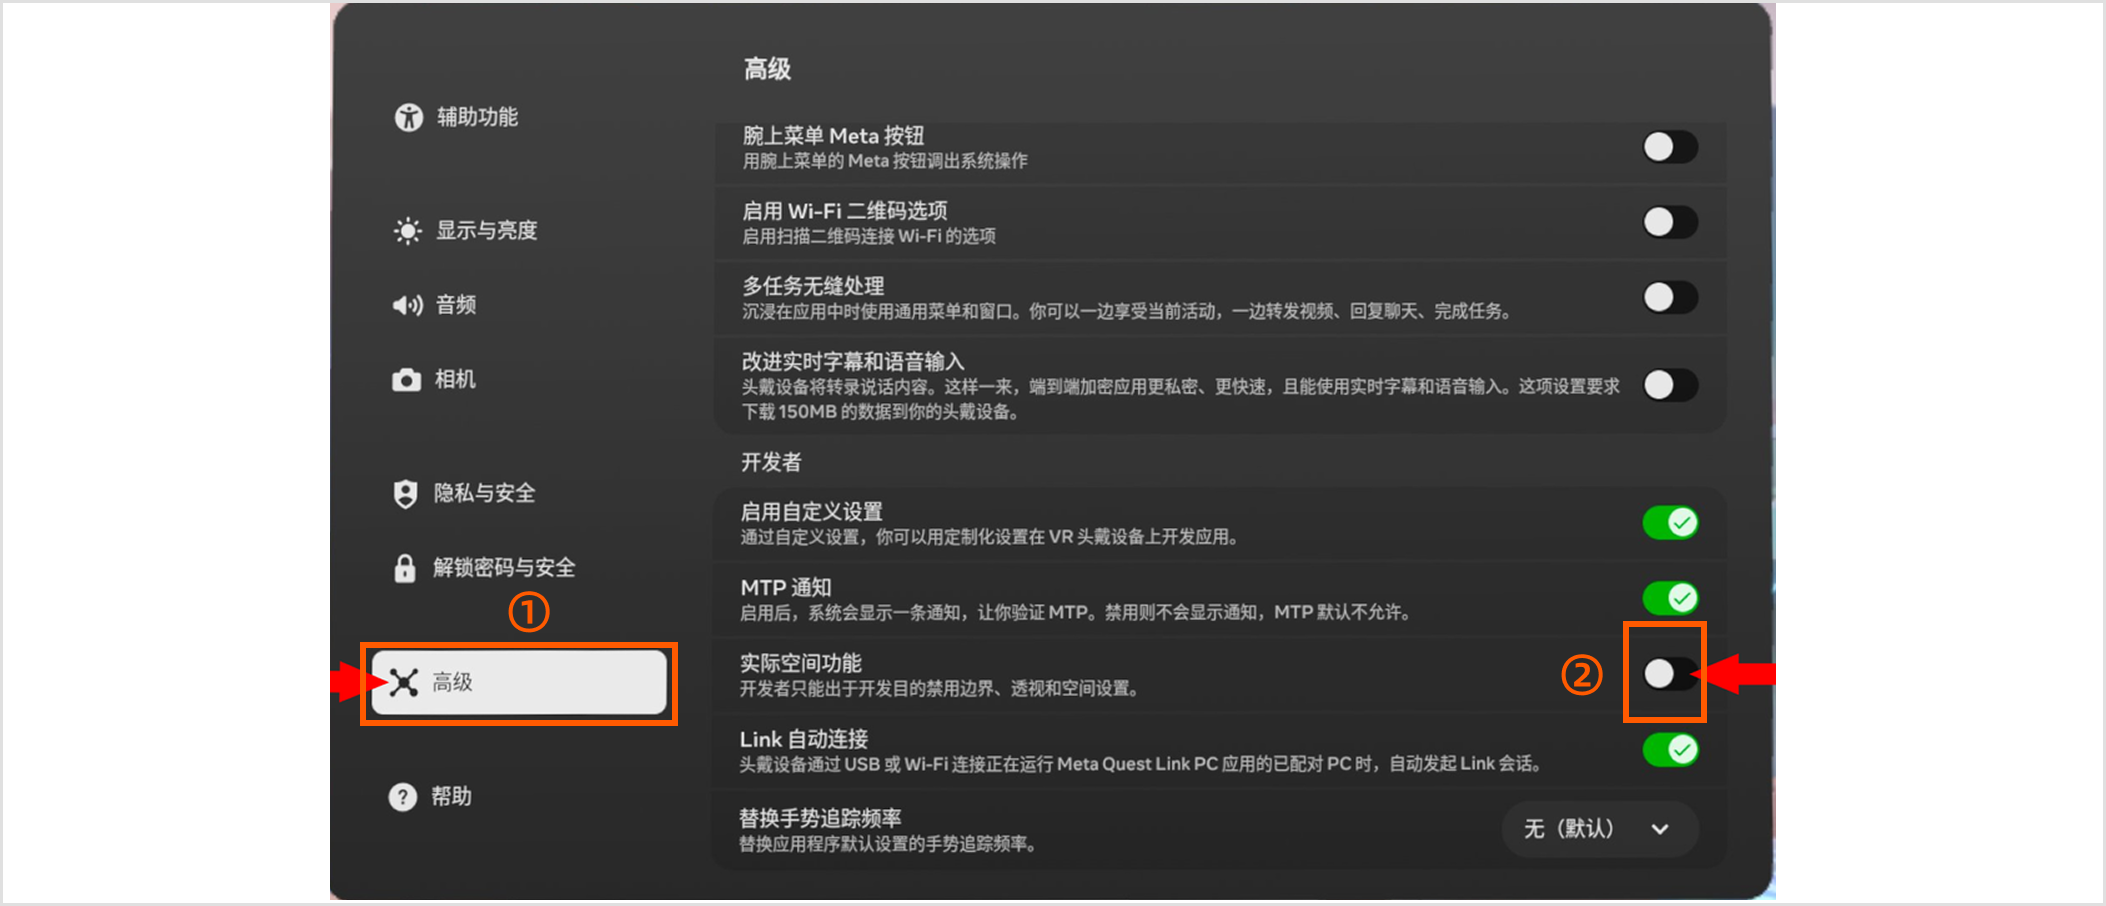
Task: Click the 显示与亮度 brightness icon
Action: point(409,231)
